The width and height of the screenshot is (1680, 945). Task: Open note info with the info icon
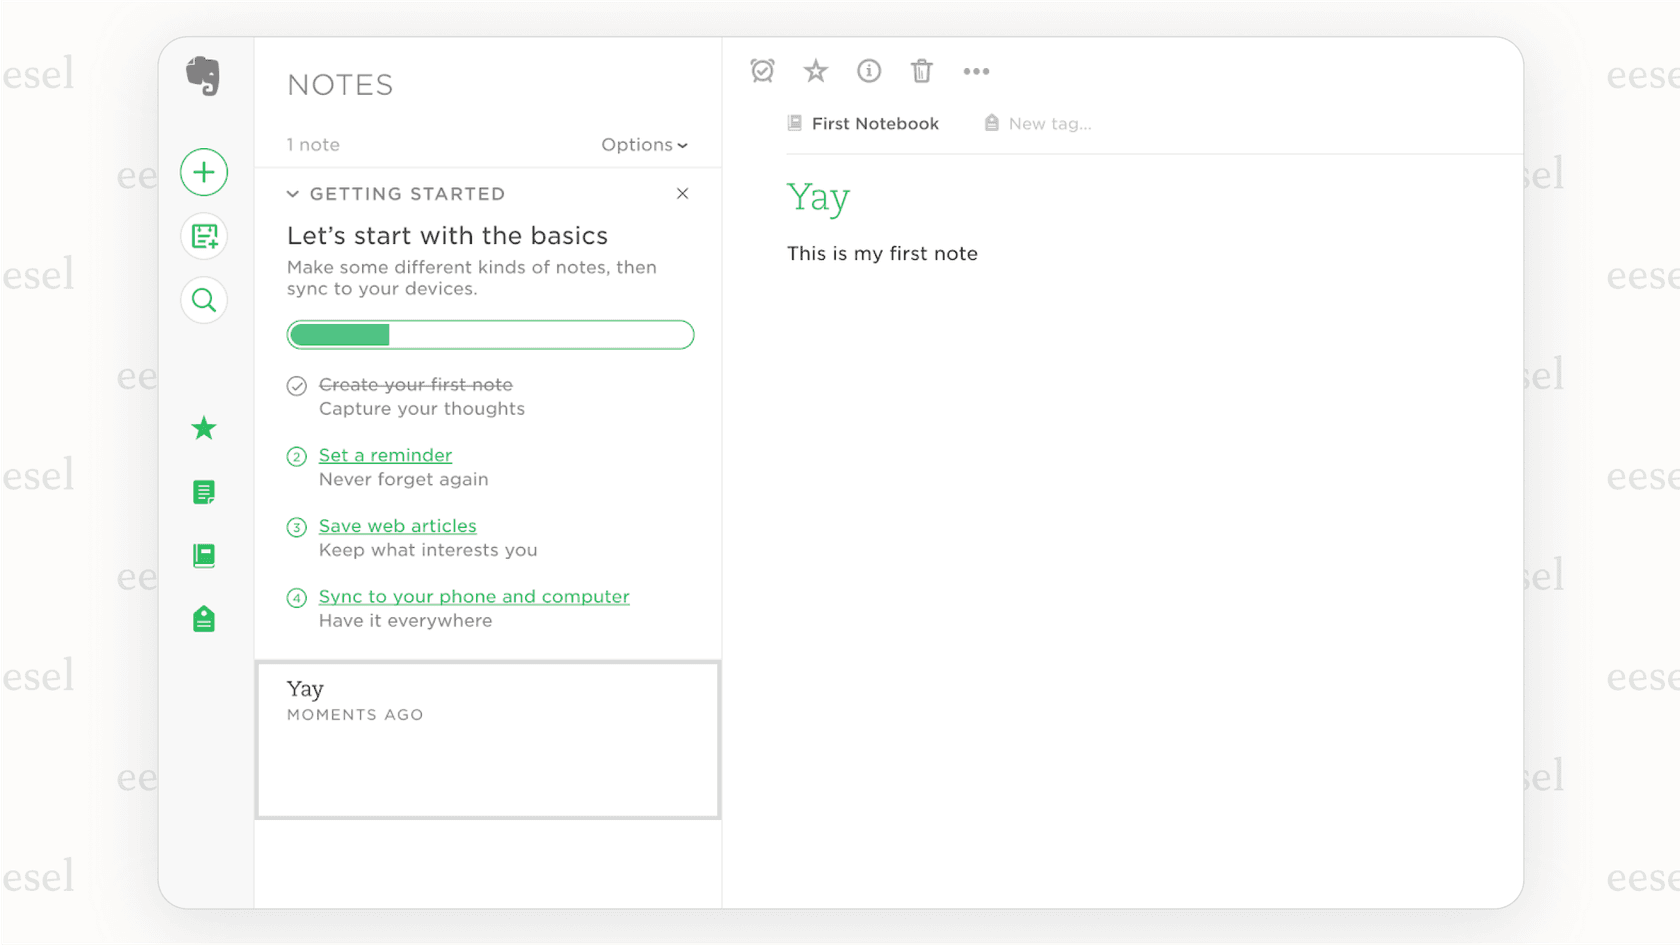click(x=869, y=71)
